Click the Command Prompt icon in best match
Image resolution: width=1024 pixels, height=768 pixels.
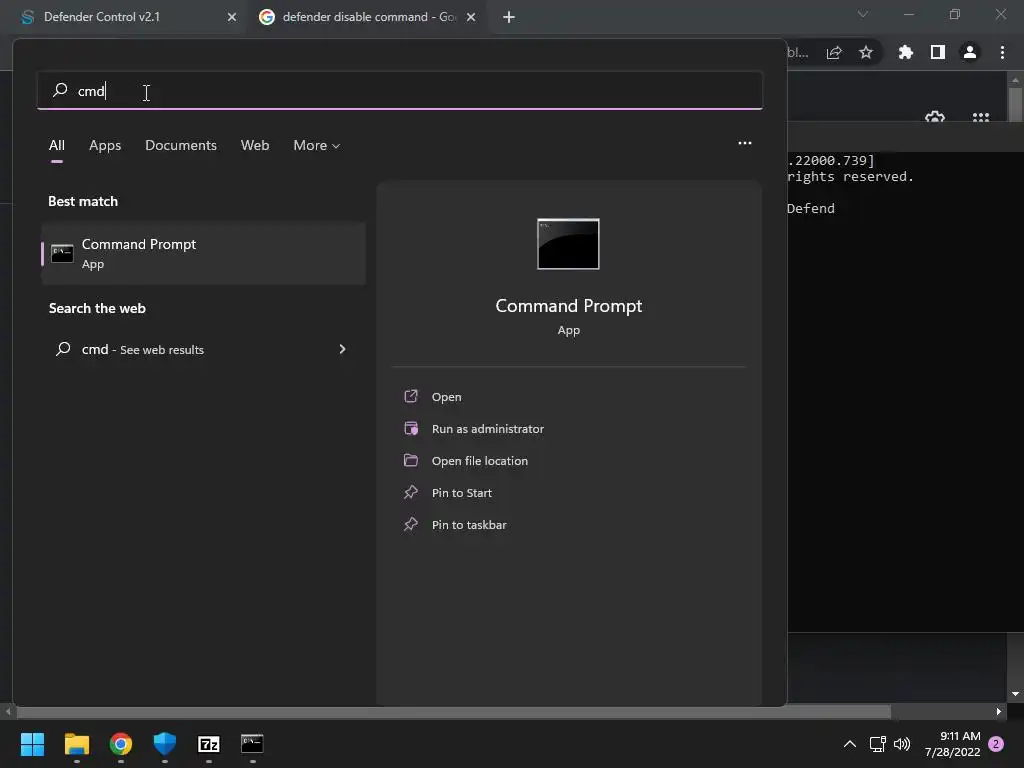[x=62, y=253]
